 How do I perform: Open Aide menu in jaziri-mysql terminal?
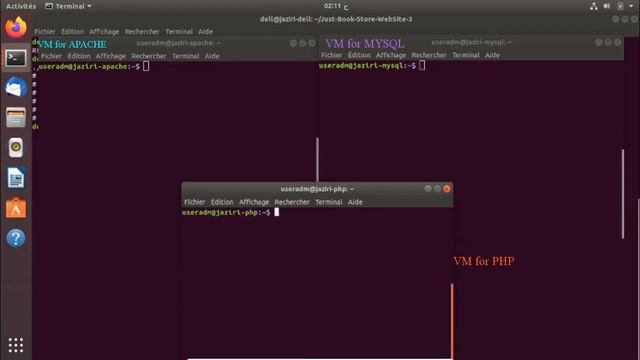(x=492, y=55)
